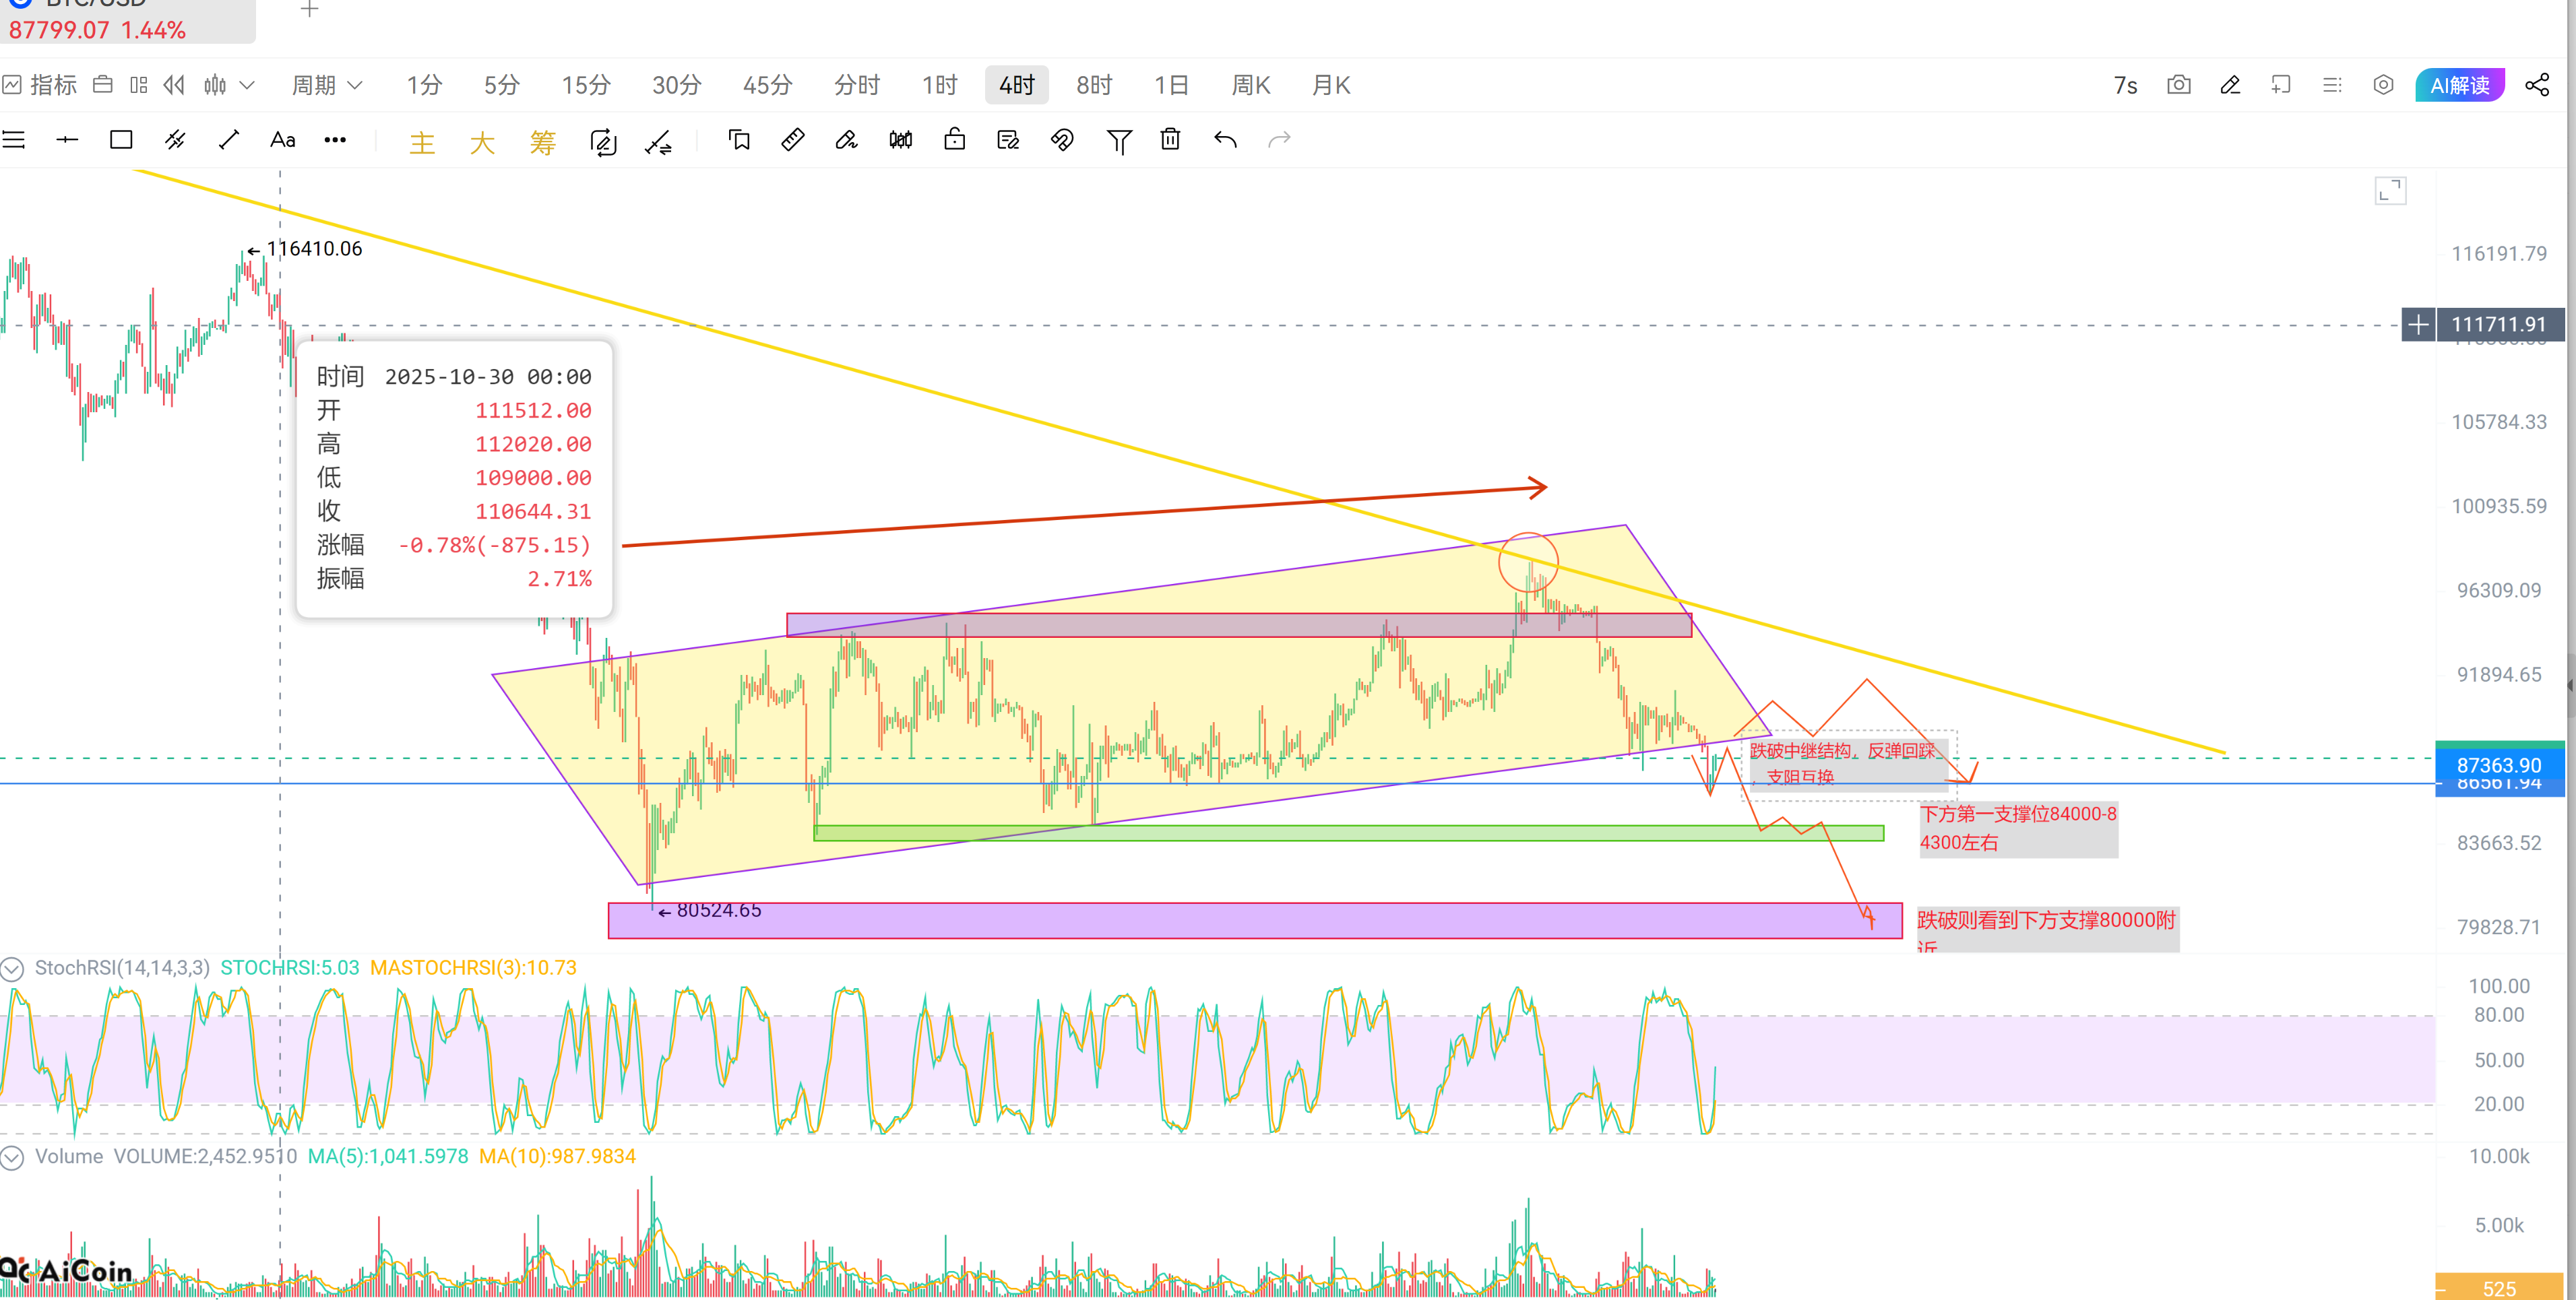
Task: Collapse the Volume indicator panel
Action: (12, 1157)
